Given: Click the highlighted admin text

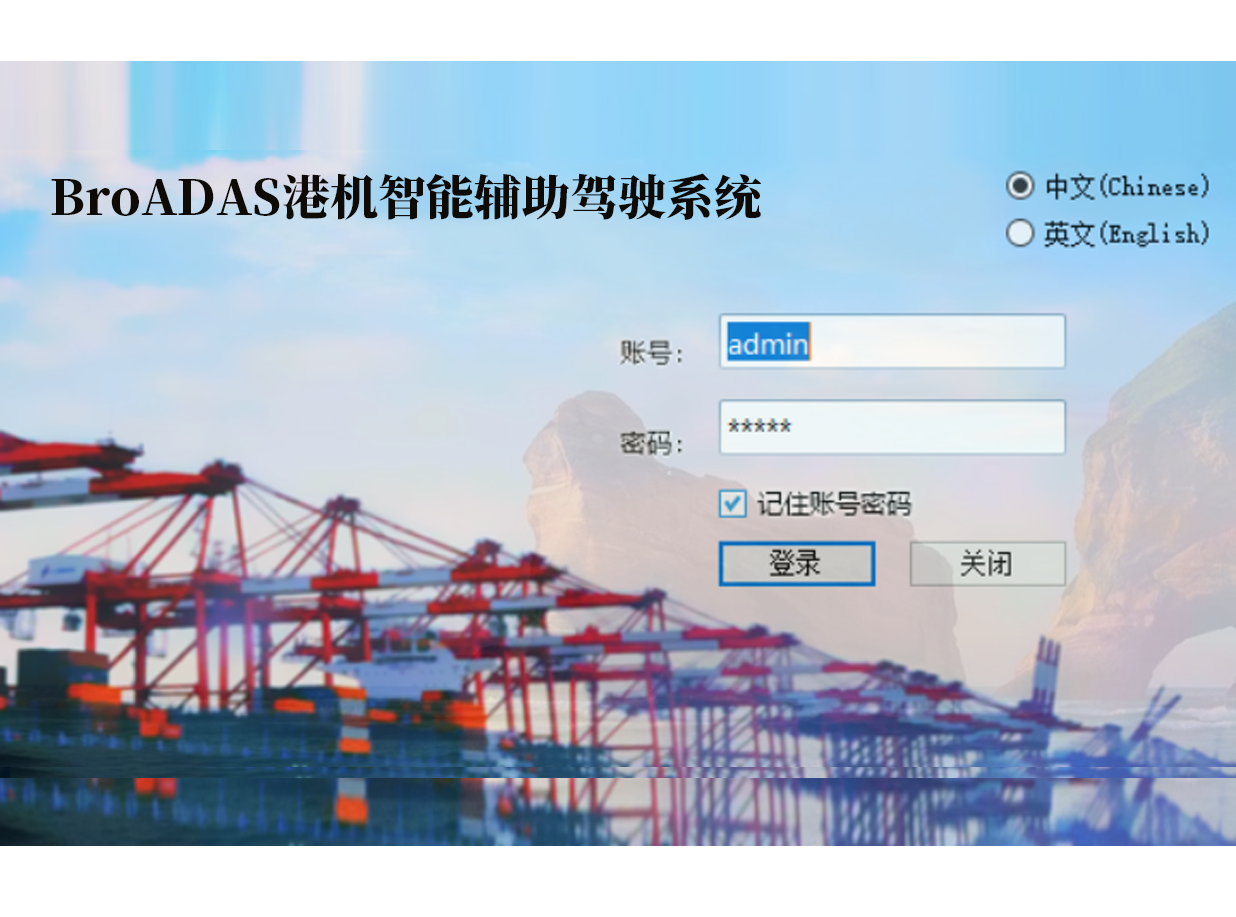Looking at the screenshot, I should coord(768,344).
